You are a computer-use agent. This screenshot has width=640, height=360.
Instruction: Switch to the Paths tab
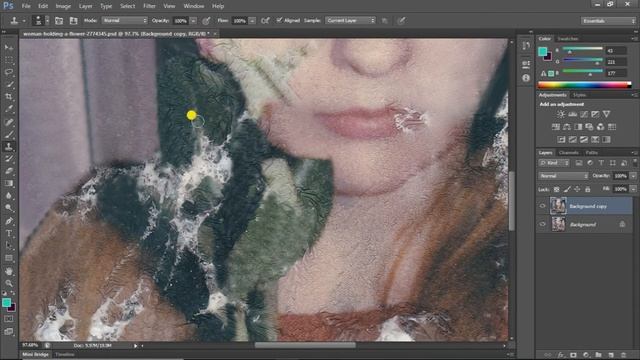pos(591,153)
